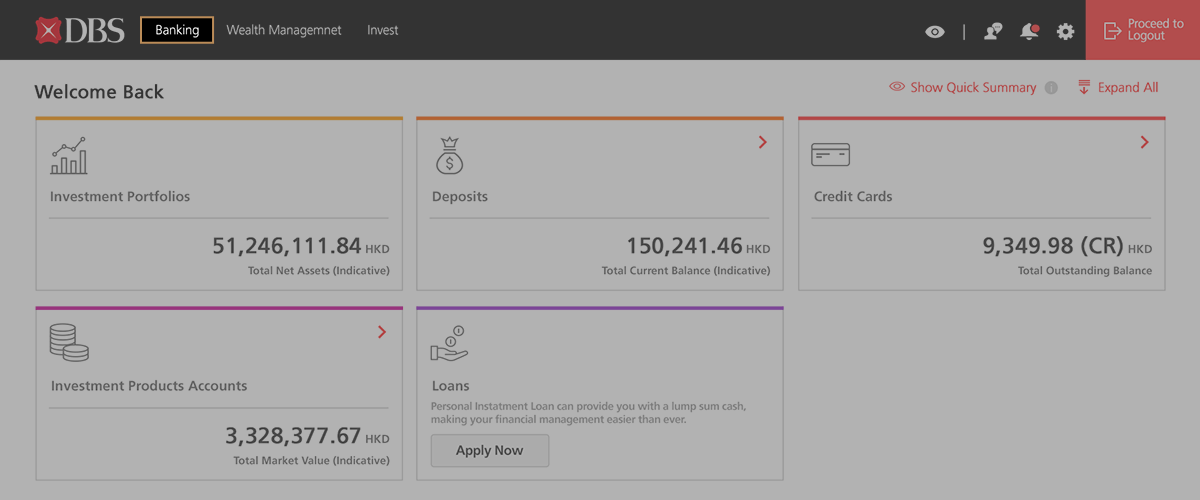Open the Invest tab

[382, 30]
